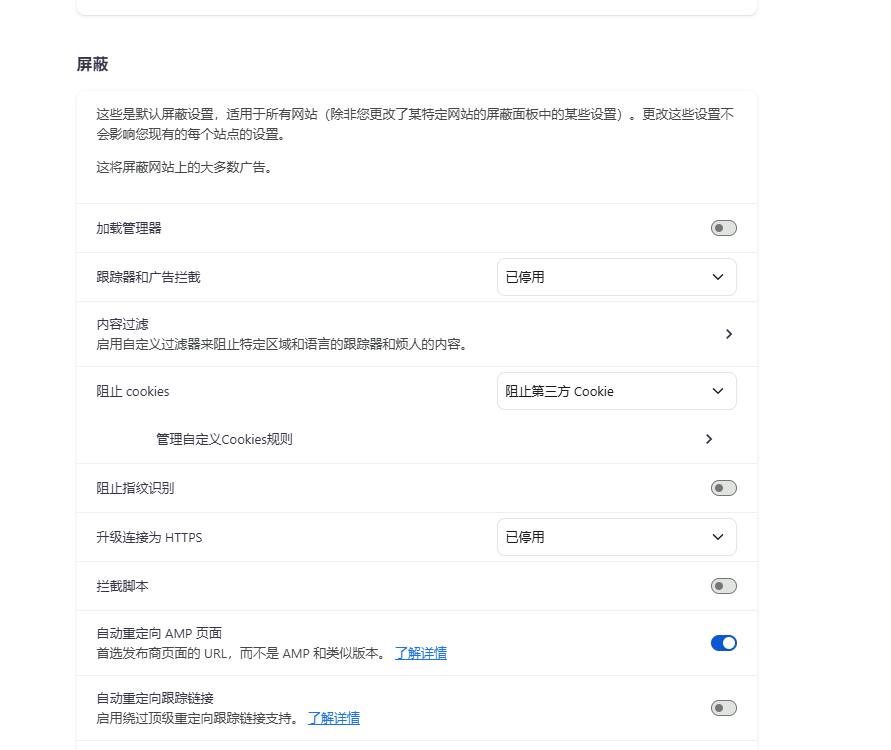Viewport: 891px width, 750px height.
Task: Open 管理自定义Cookies规则 via chevron arrow
Action: click(x=709, y=439)
